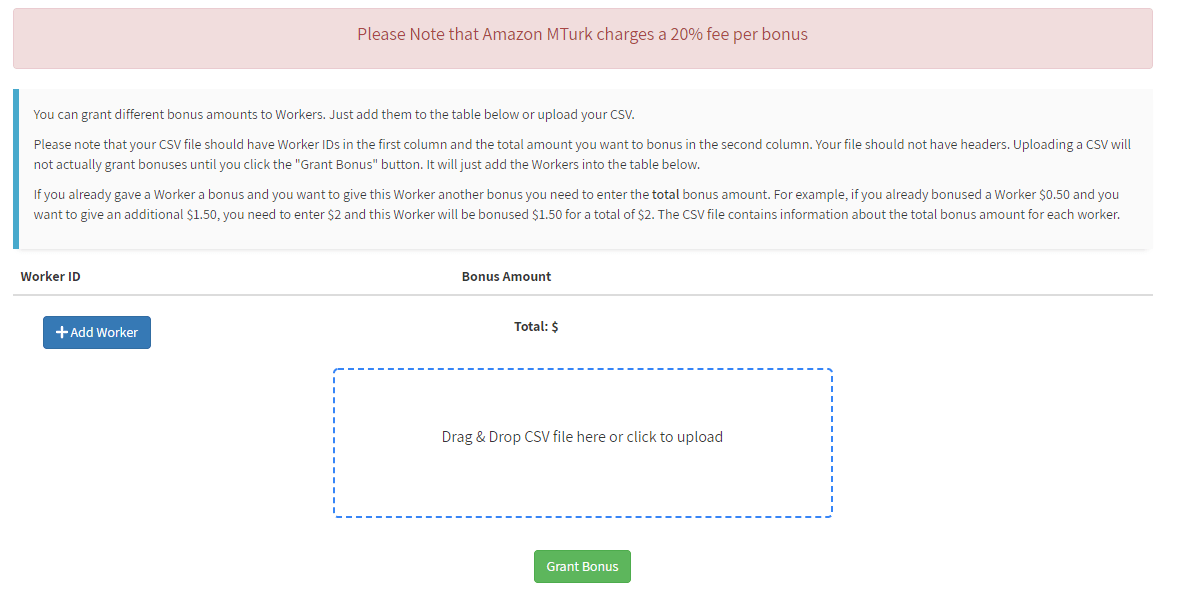Select the Worker ID column header
1189x591 pixels.
coord(50,276)
